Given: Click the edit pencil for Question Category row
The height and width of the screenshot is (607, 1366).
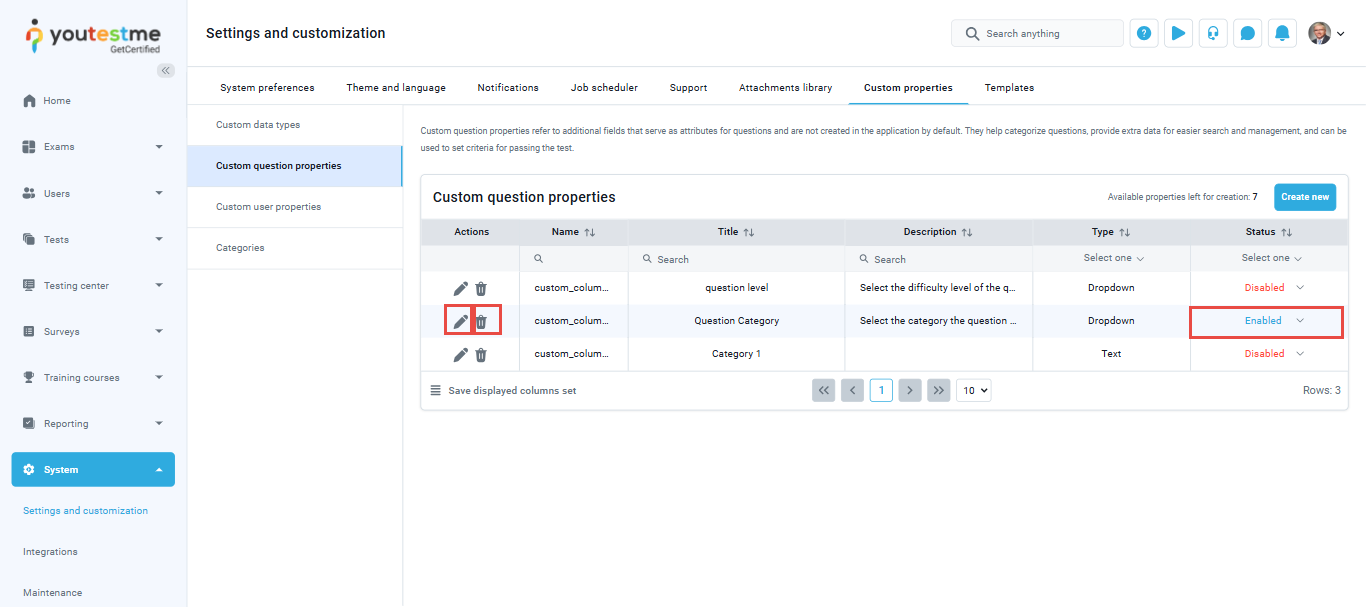Looking at the screenshot, I should point(460,321).
